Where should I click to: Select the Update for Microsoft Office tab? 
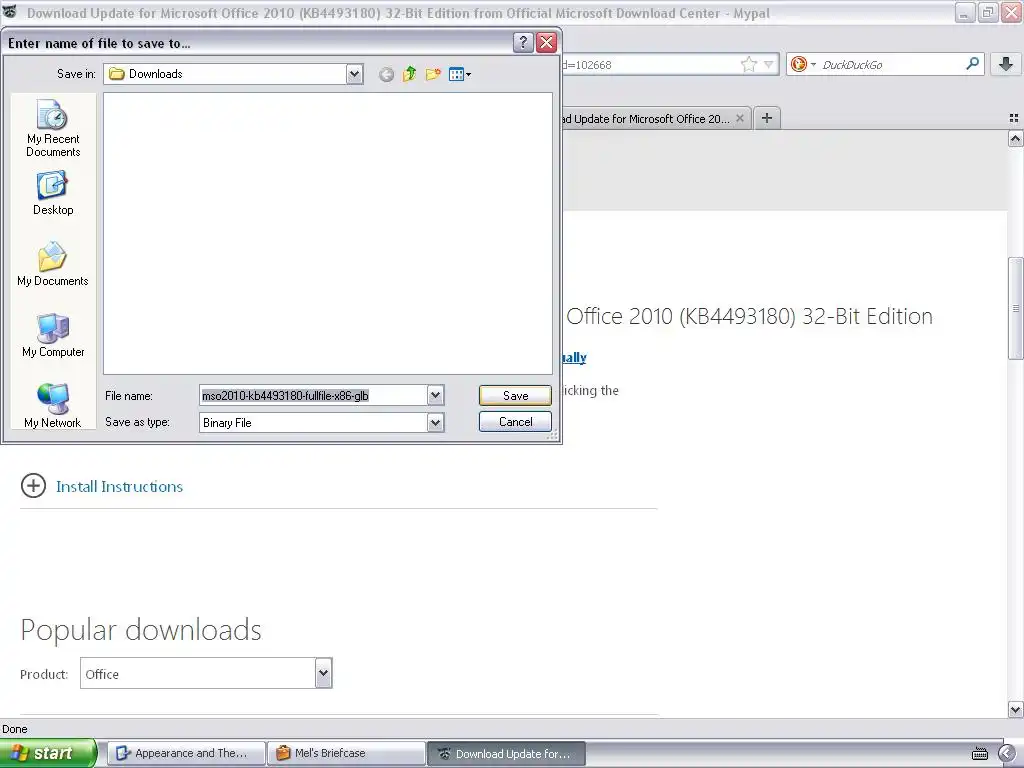647,119
